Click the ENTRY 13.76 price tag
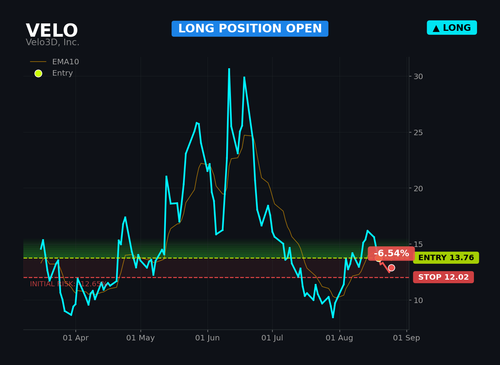Viewport: 500px width, 365px height. pyautogui.click(x=446, y=258)
